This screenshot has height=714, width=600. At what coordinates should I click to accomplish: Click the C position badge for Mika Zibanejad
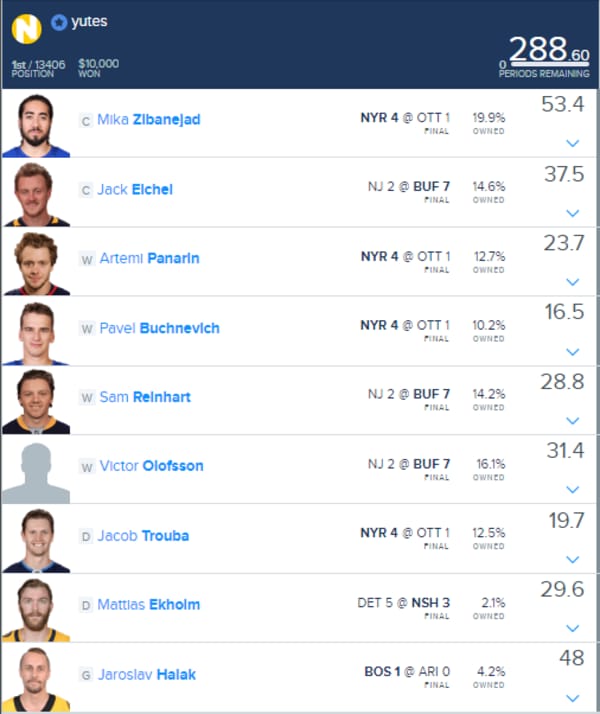86,121
